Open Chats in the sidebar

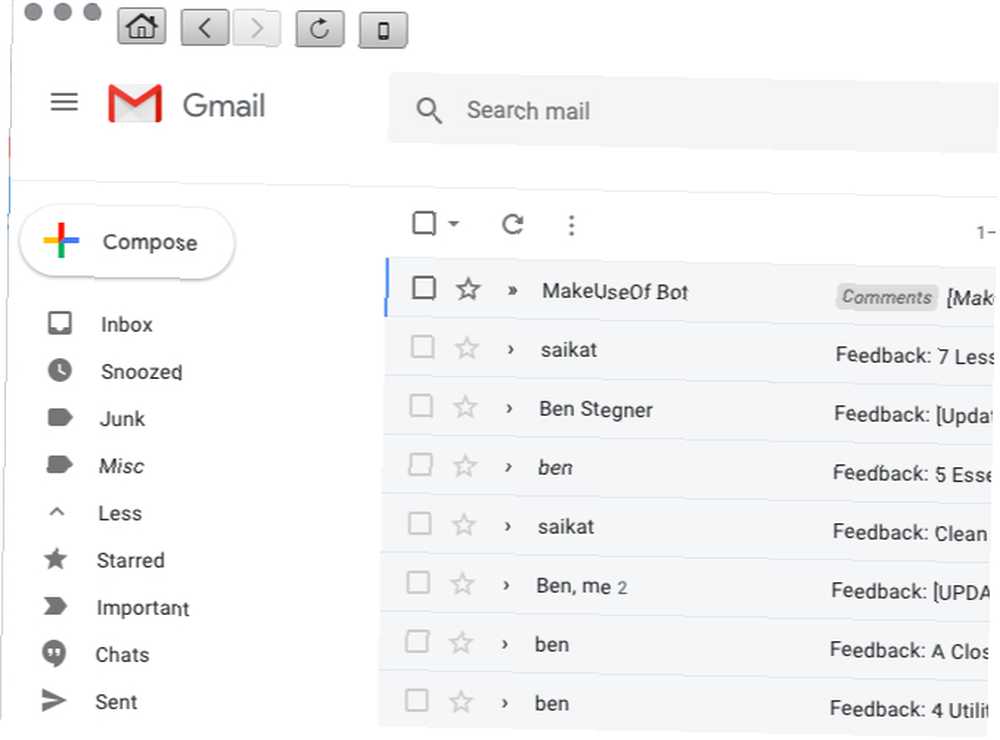pos(96,655)
